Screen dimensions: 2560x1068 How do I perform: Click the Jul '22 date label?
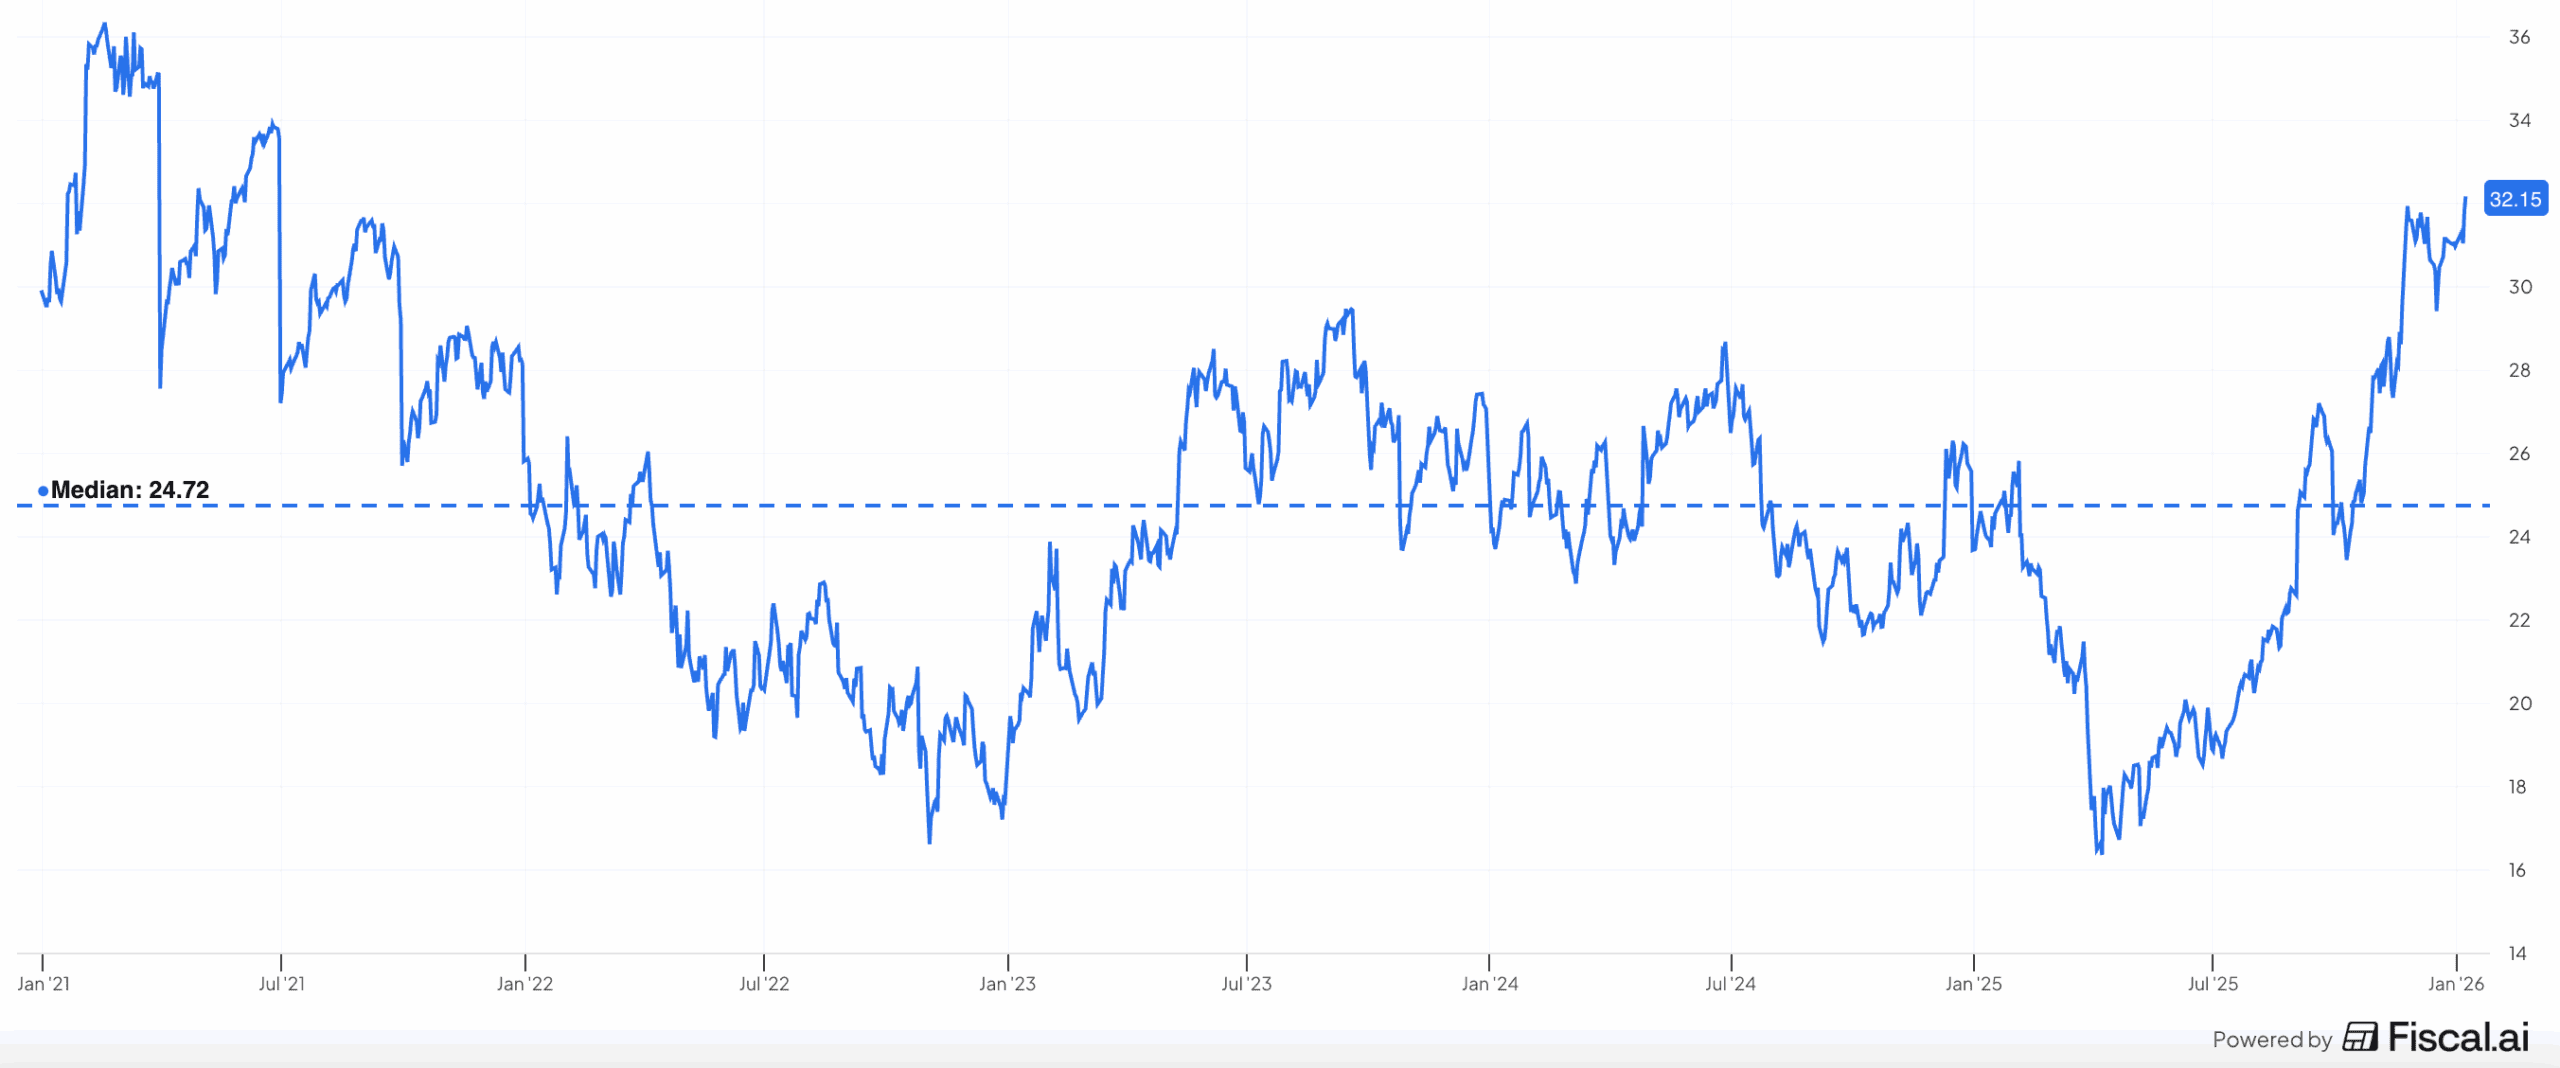click(764, 984)
